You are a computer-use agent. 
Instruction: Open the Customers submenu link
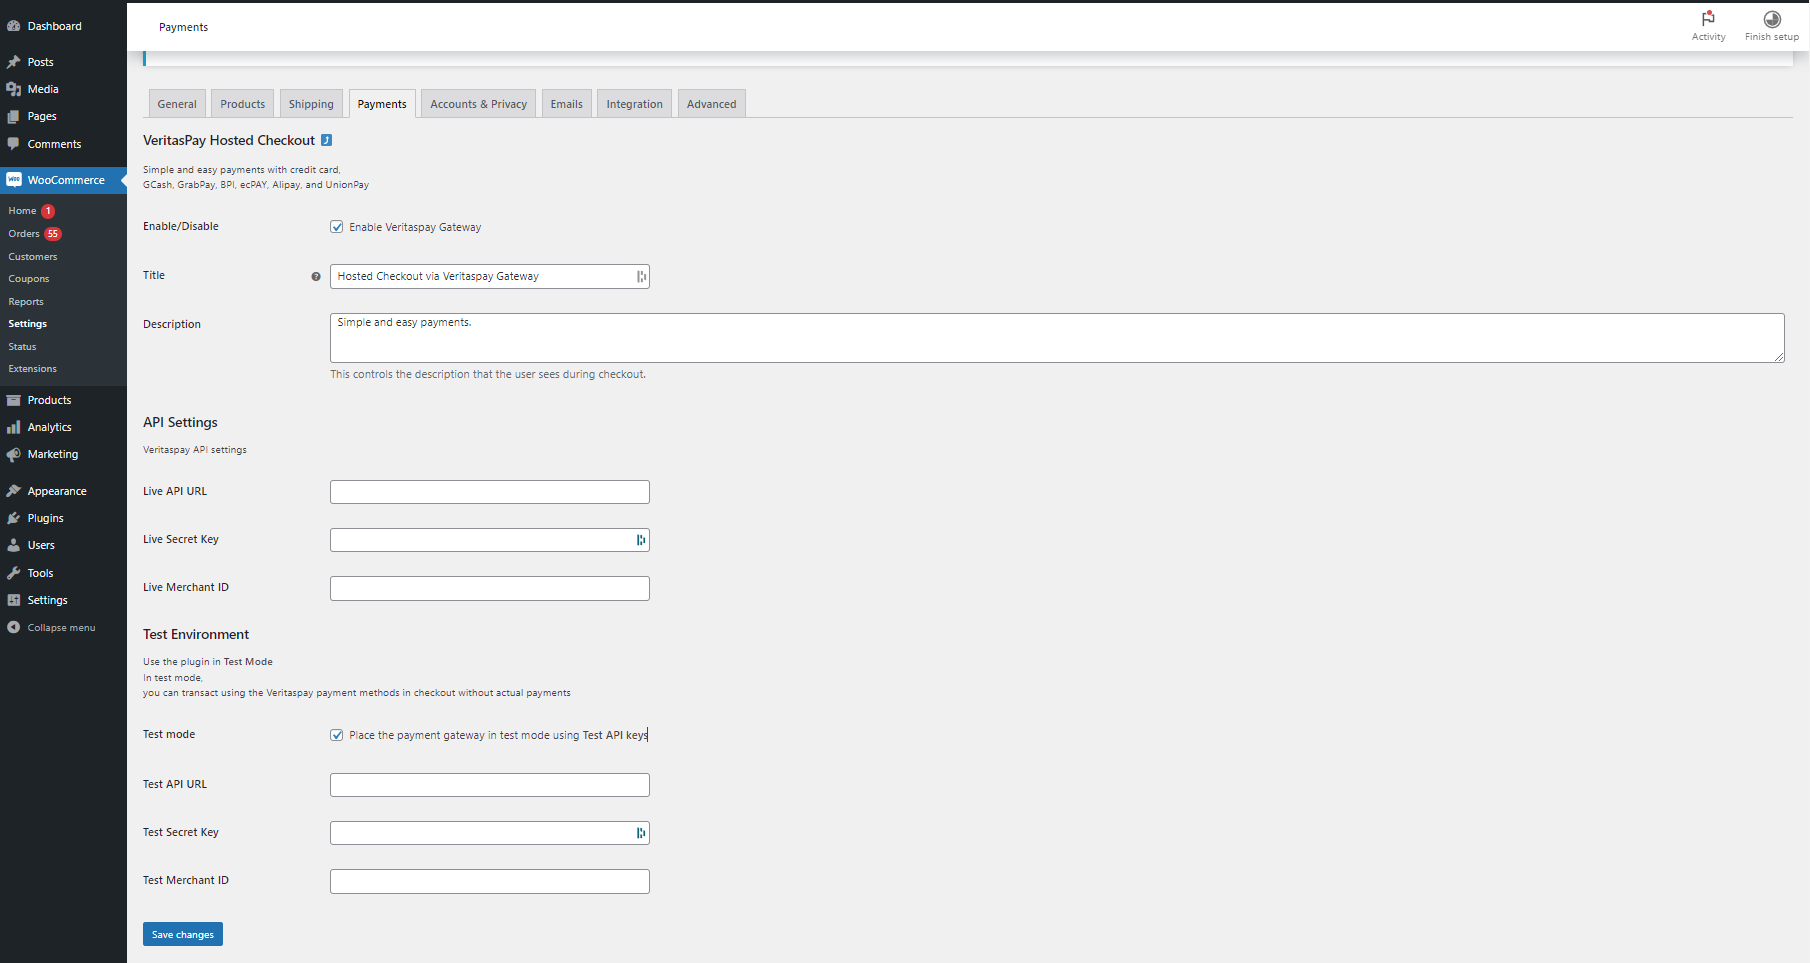pos(33,257)
